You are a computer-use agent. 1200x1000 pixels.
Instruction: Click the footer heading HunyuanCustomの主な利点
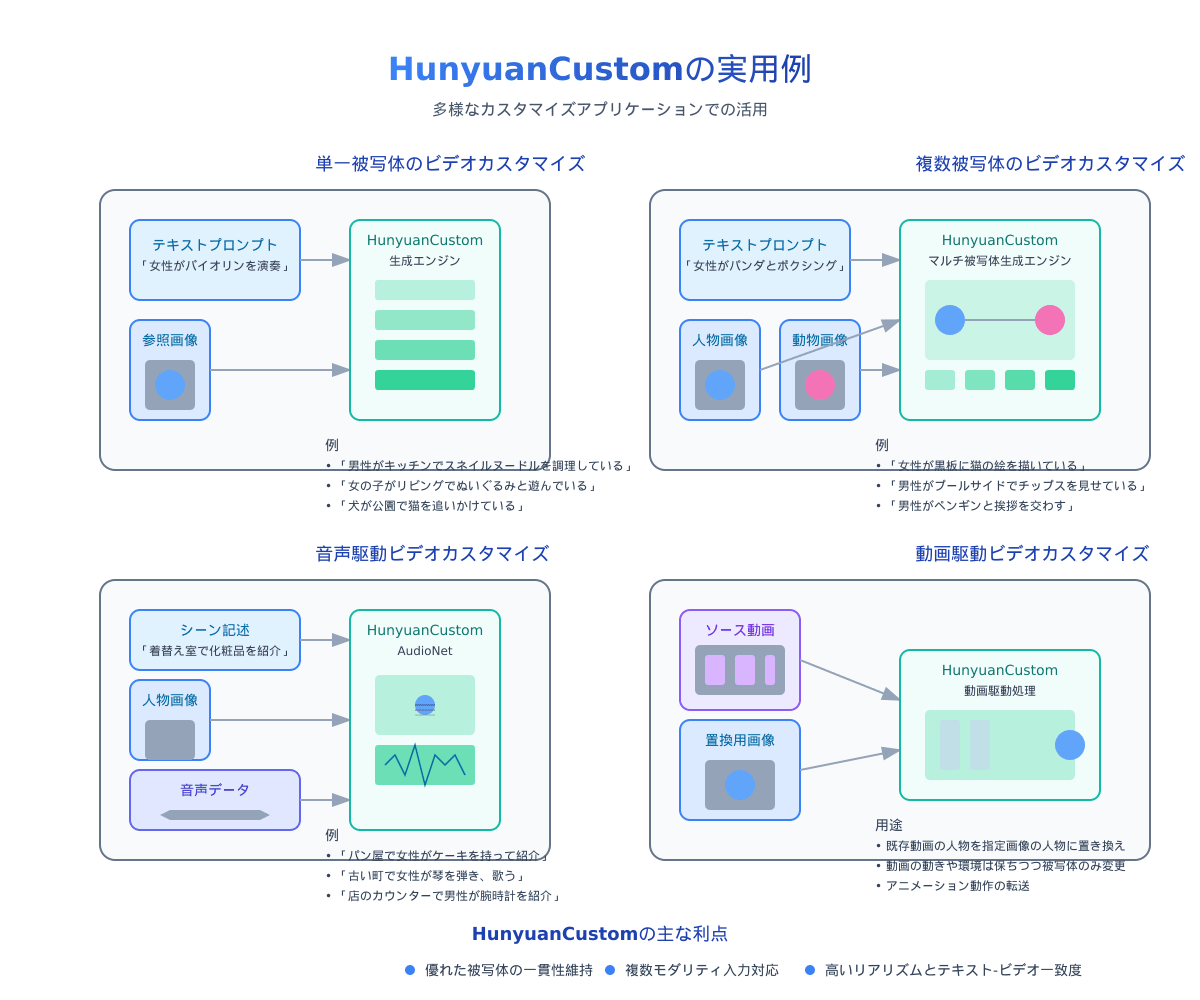pos(600,934)
